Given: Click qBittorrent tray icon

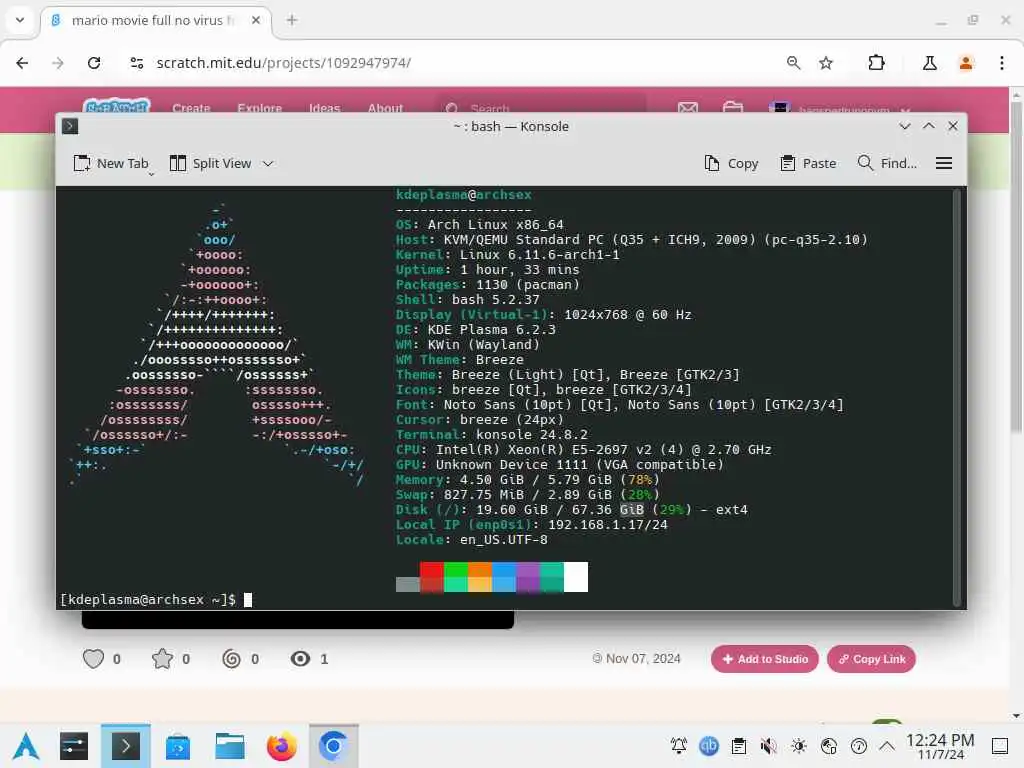Looking at the screenshot, I should point(709,746).
